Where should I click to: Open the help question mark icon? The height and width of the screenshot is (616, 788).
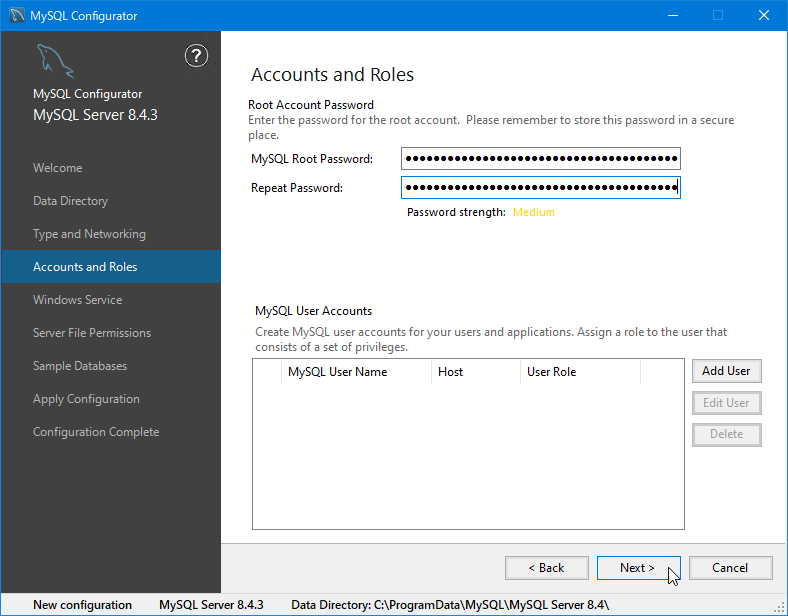pyautogui.click(x=196, y=56)
